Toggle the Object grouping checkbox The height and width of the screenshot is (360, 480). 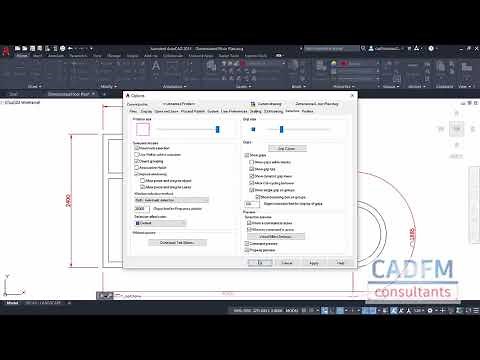coord(136,161)
